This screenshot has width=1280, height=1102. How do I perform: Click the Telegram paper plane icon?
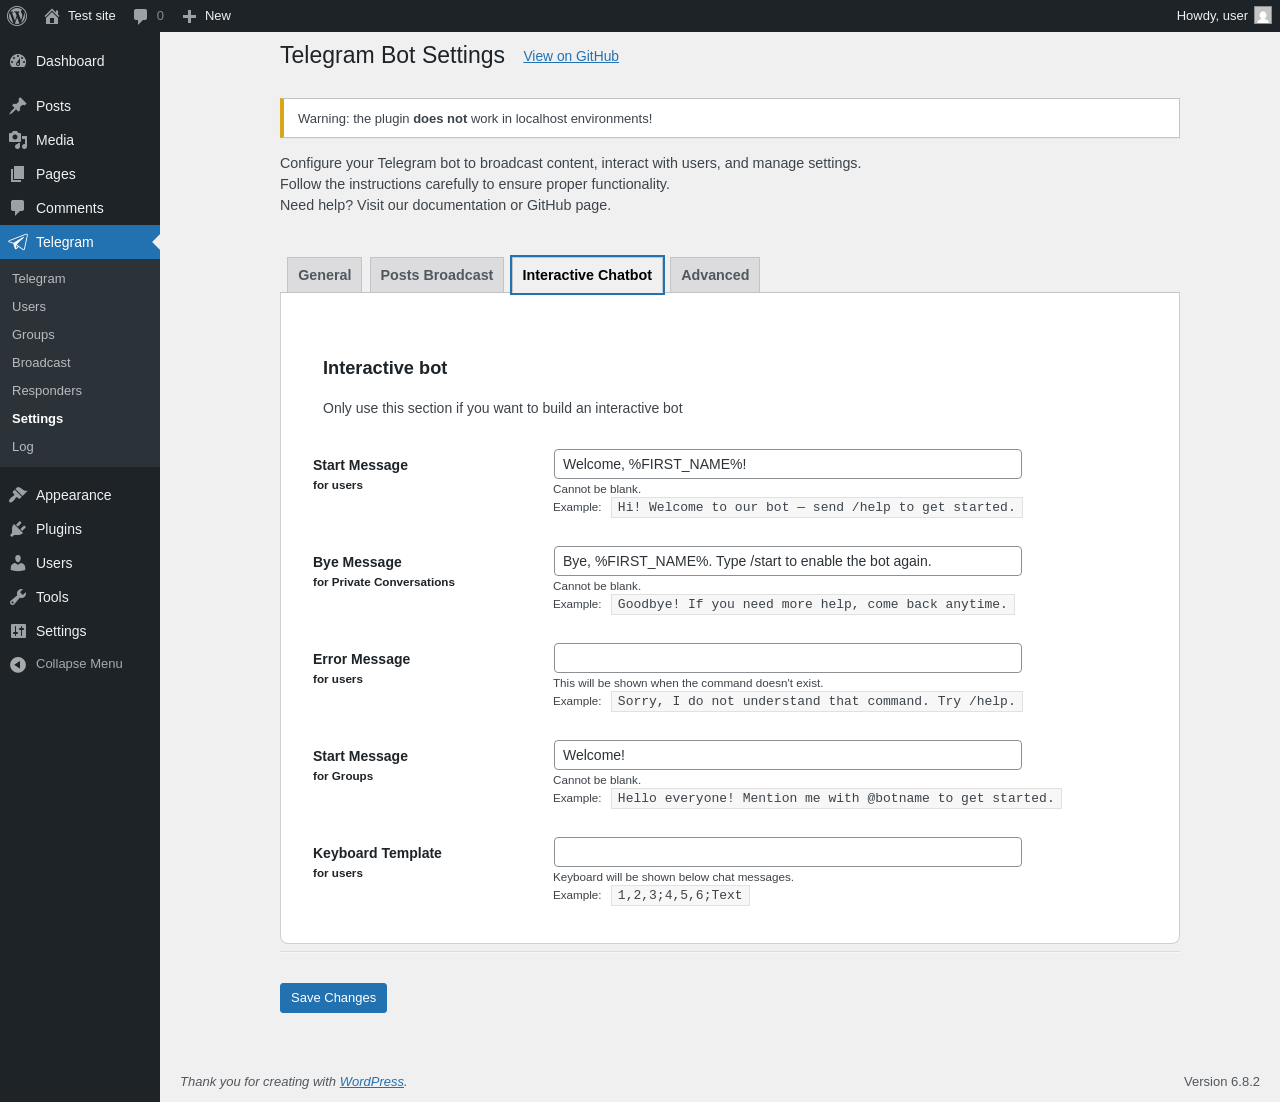[x=18, y=242]
